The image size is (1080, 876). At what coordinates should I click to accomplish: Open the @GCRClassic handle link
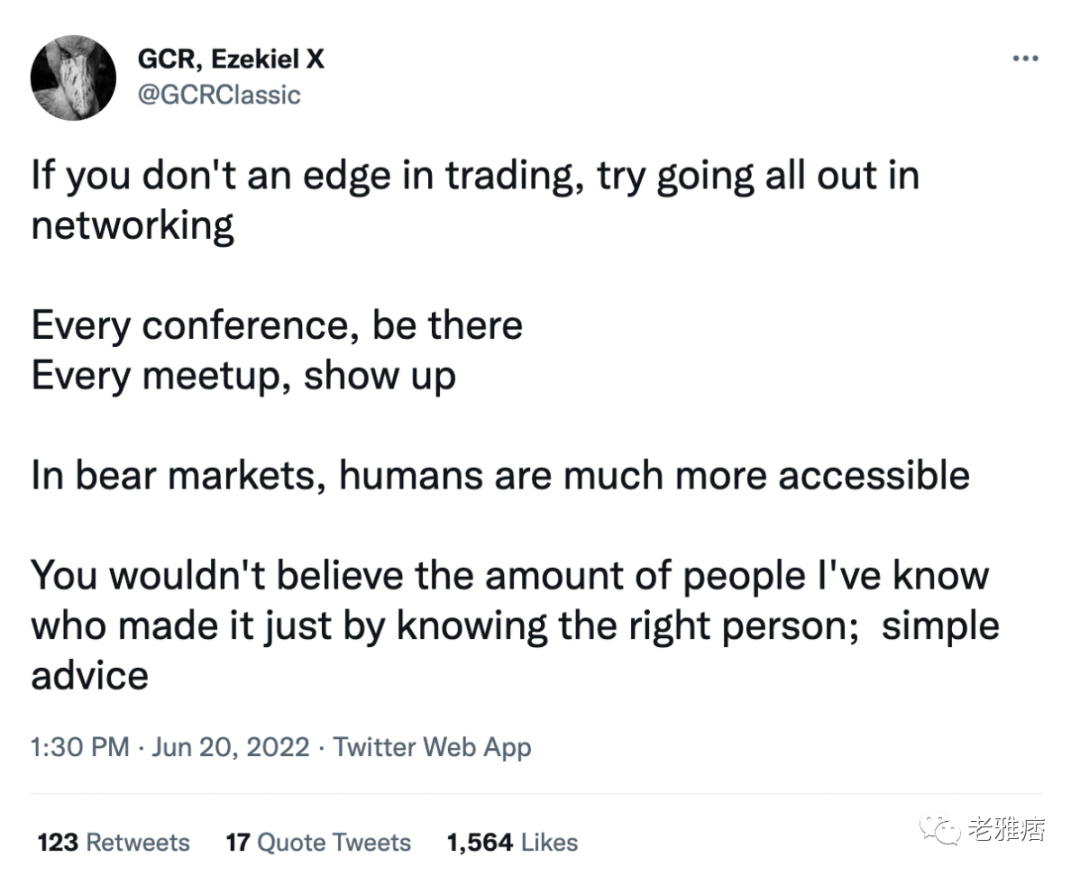(219, 95)
